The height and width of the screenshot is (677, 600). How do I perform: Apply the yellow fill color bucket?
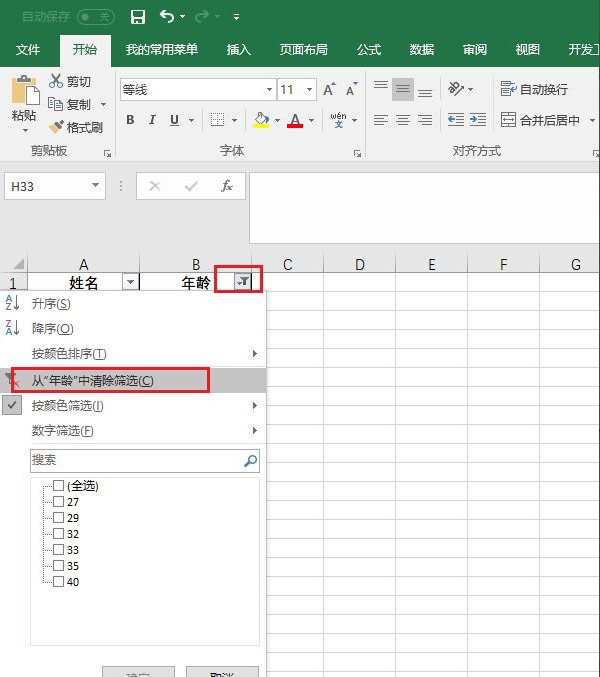[261, 120]
